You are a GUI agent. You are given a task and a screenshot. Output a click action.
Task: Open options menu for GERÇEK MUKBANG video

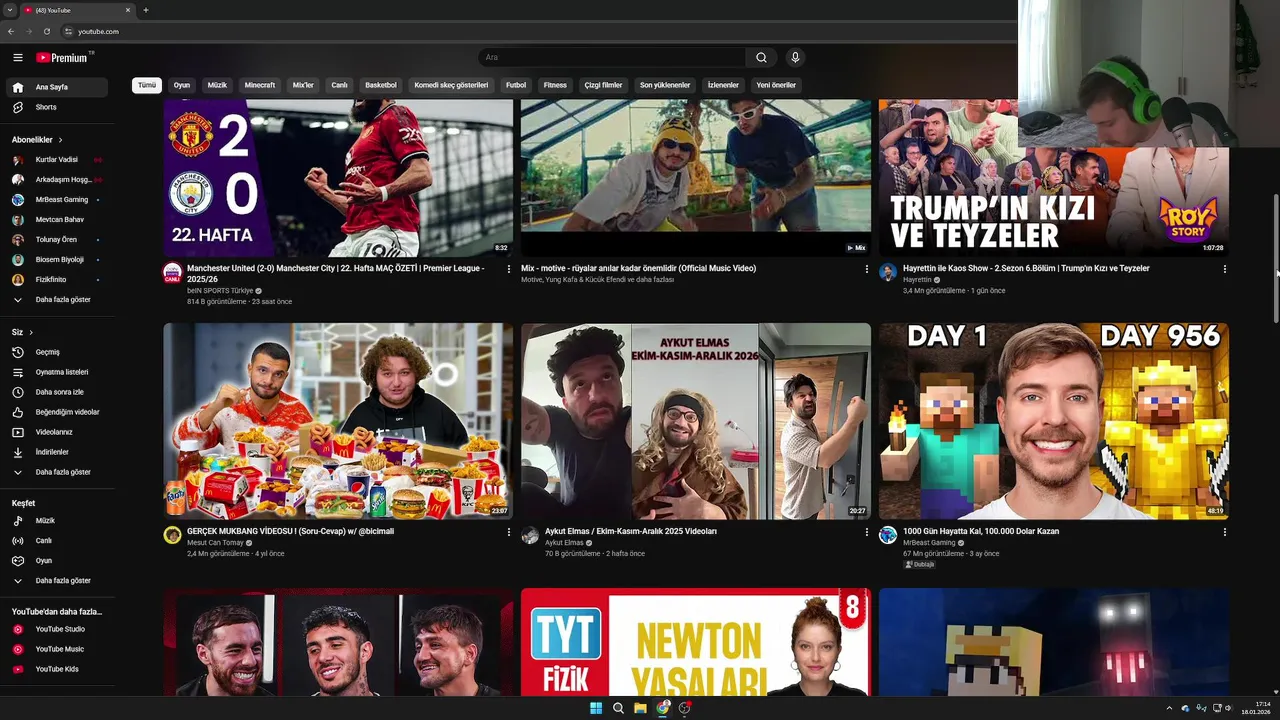coord(508,532)
